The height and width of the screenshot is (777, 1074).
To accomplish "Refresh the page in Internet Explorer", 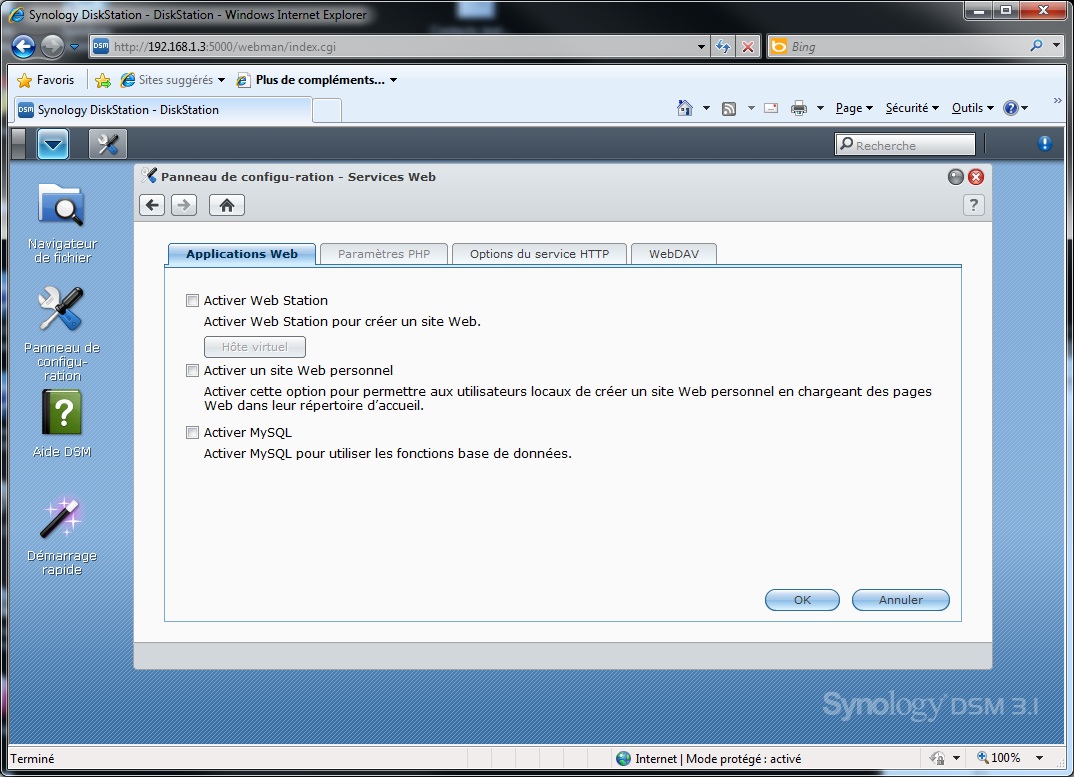I will pyautogui.click(x=723, y=47).
